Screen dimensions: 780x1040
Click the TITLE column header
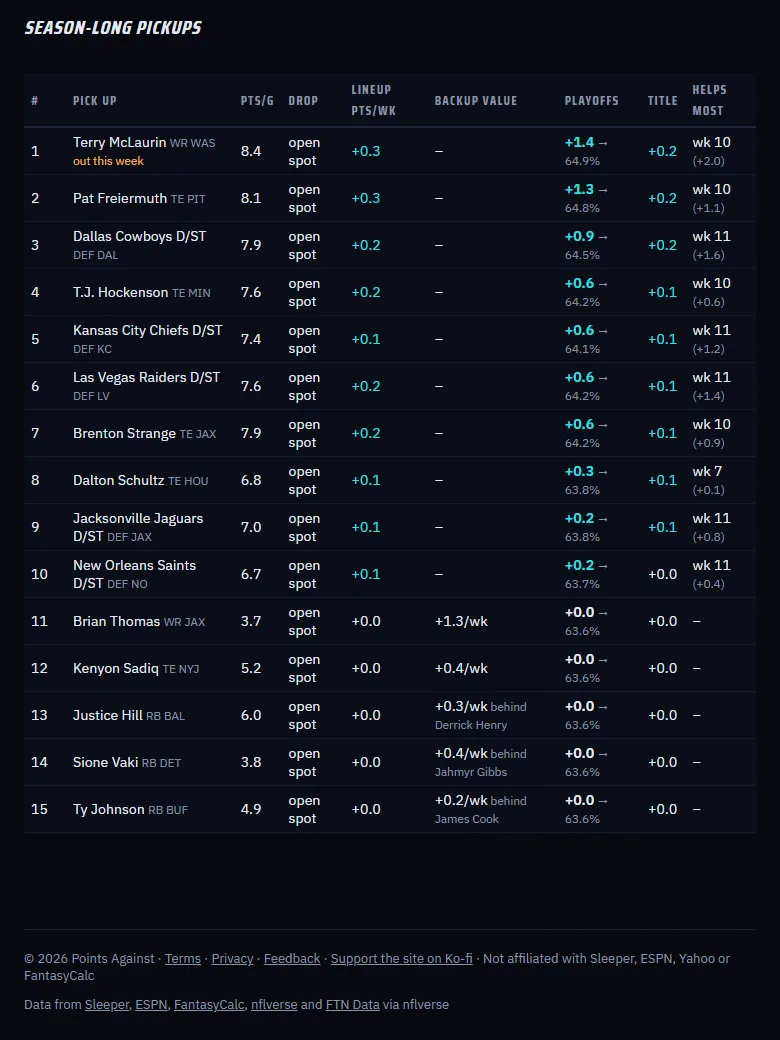(663, 101)
